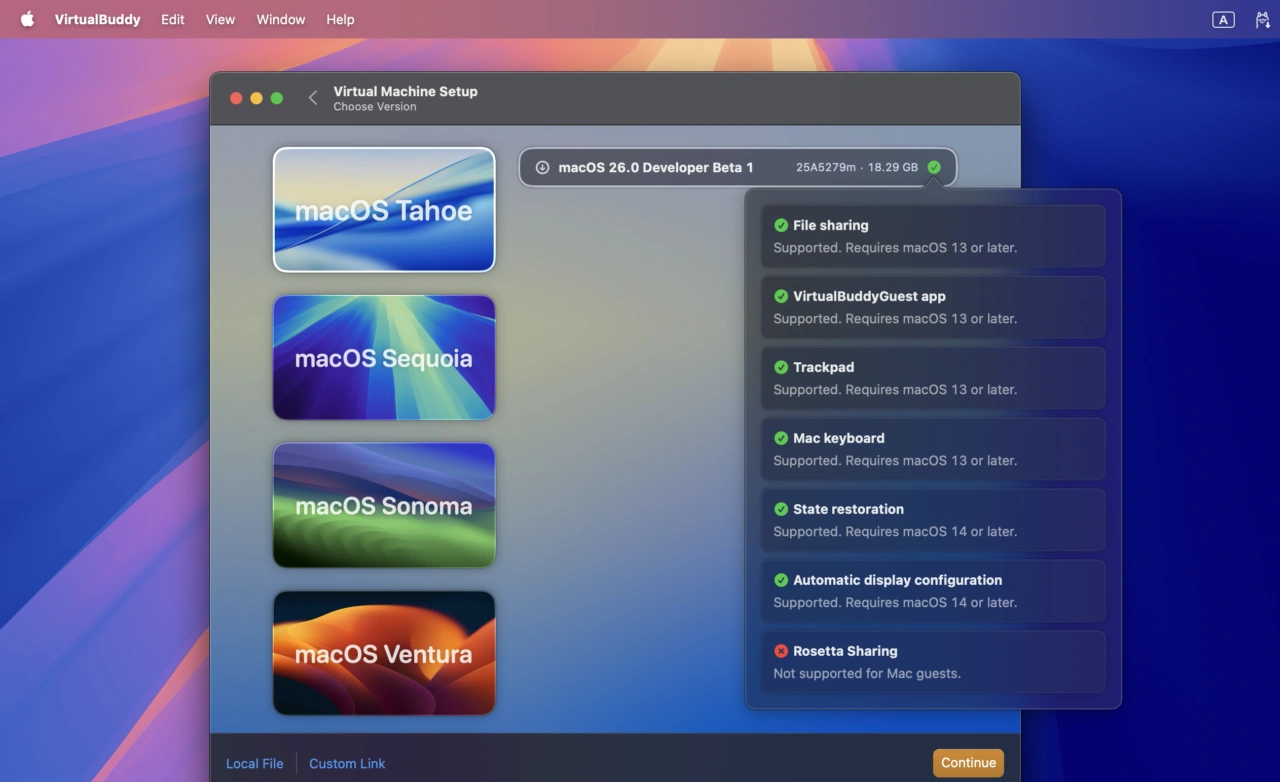Click the Trackpad supported check icon
Viewport: 1280px width, 782px height.
[781, 367]
